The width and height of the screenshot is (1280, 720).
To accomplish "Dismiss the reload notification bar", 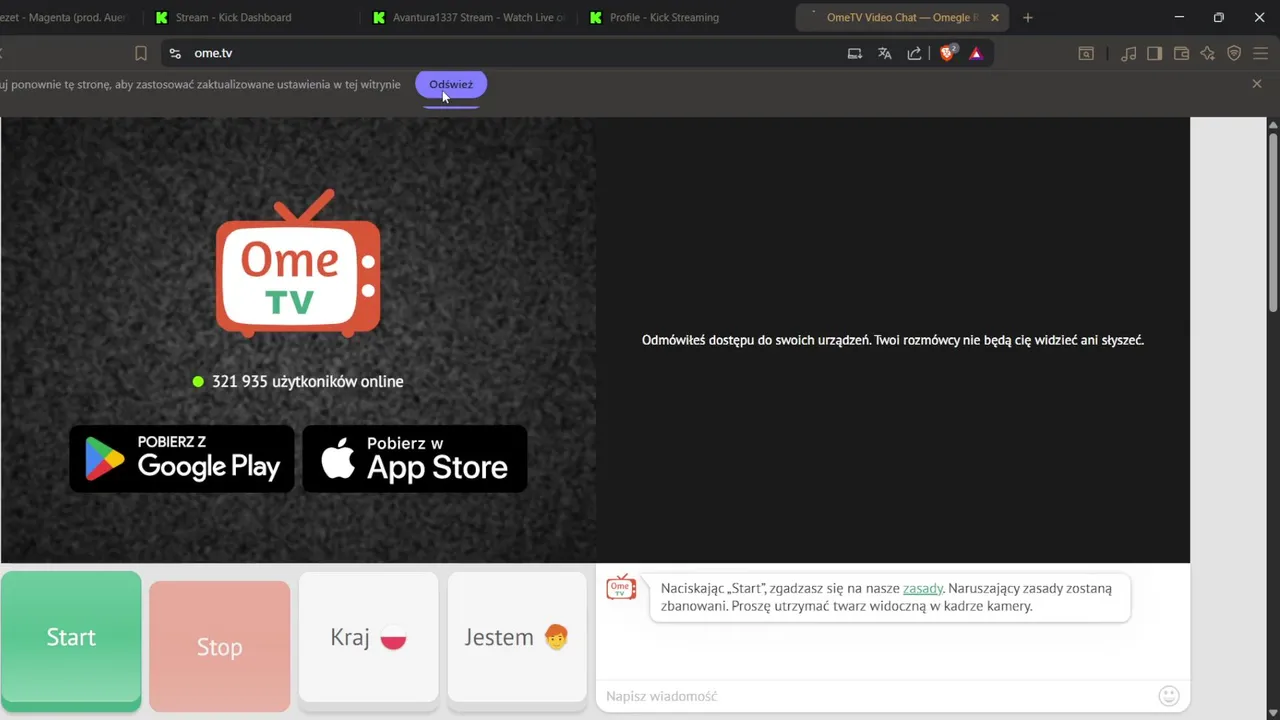I will [x=1257, y=84].
